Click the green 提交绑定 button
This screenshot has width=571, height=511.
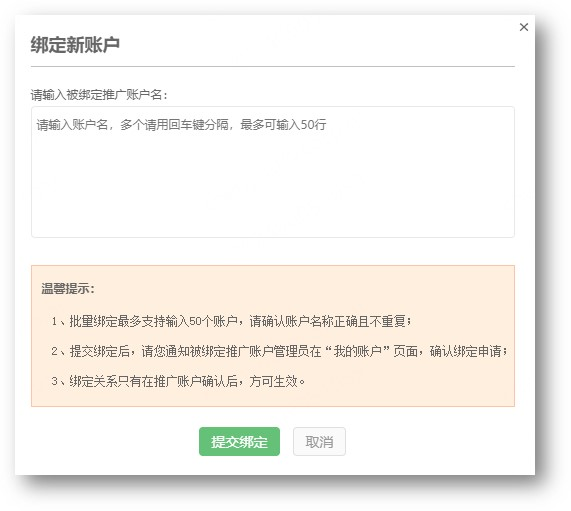(239, 441)
